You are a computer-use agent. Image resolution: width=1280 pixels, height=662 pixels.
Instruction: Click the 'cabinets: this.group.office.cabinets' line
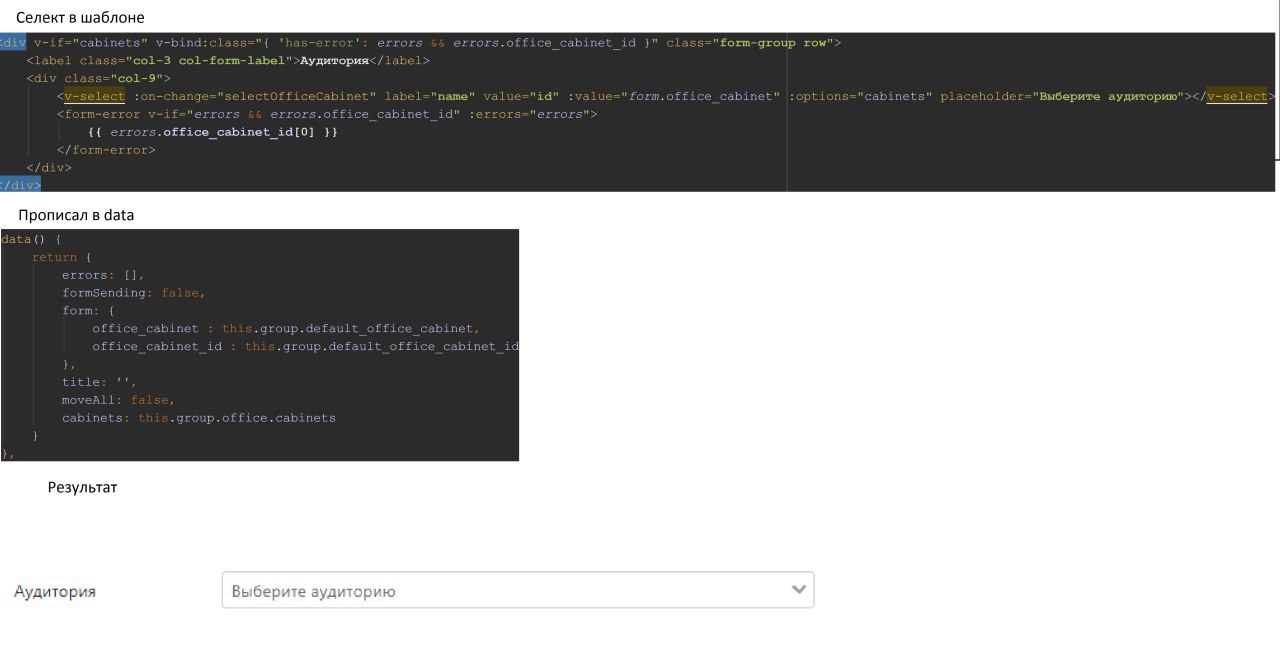[199, 418]
